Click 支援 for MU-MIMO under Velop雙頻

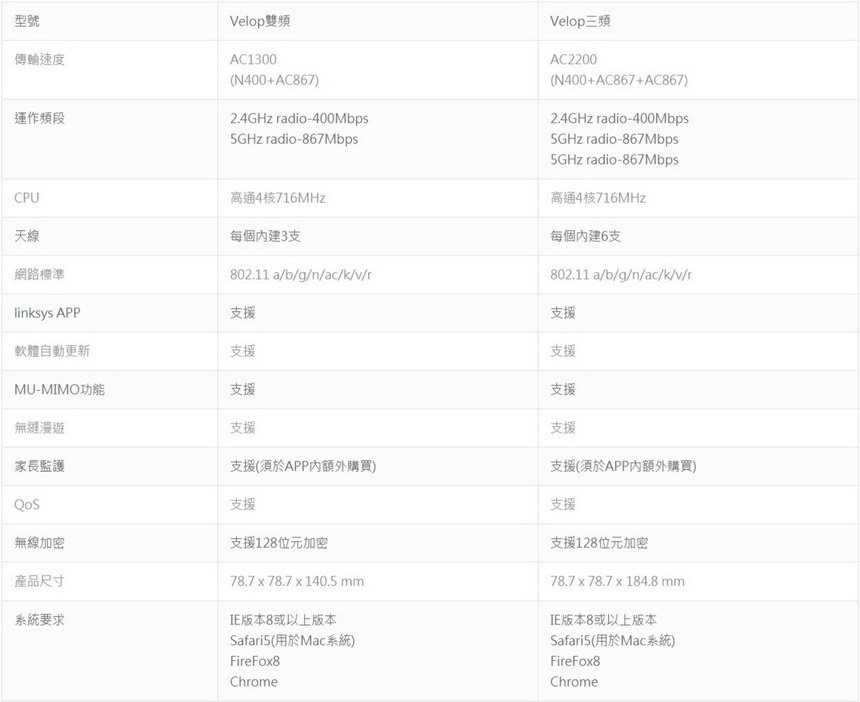[x=242, y=389]
